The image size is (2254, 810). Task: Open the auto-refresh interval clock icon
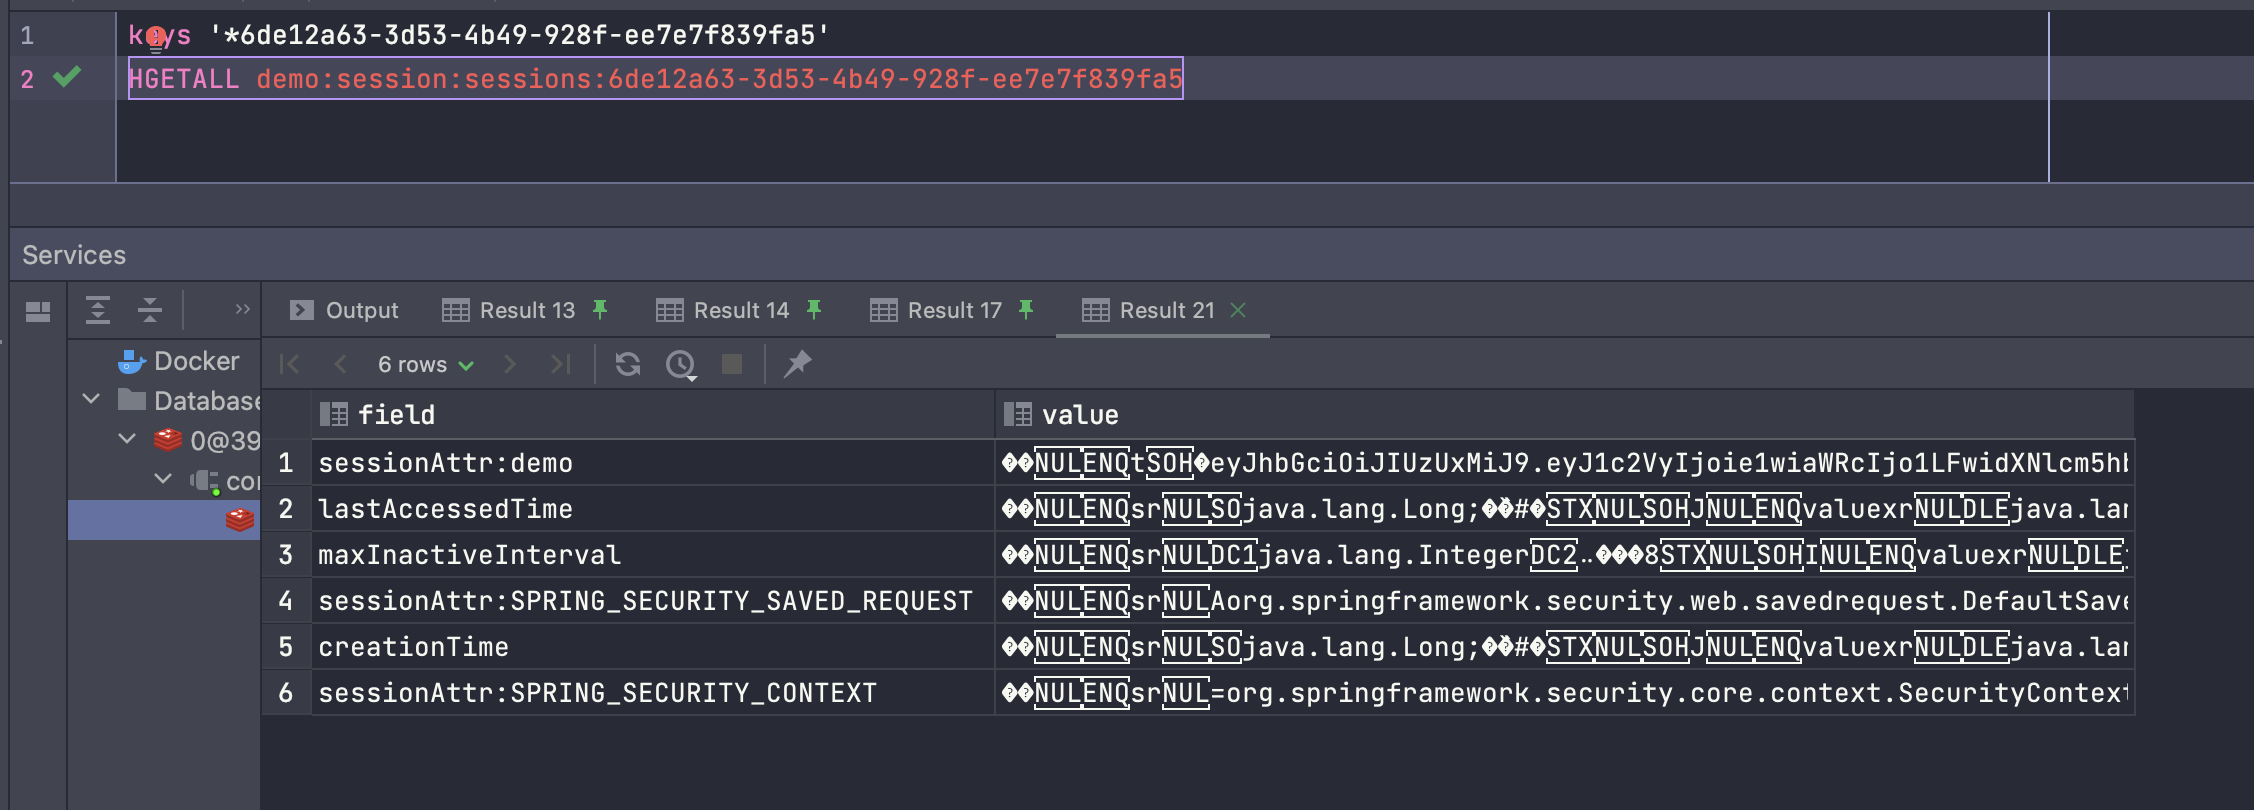click(681, 365)
